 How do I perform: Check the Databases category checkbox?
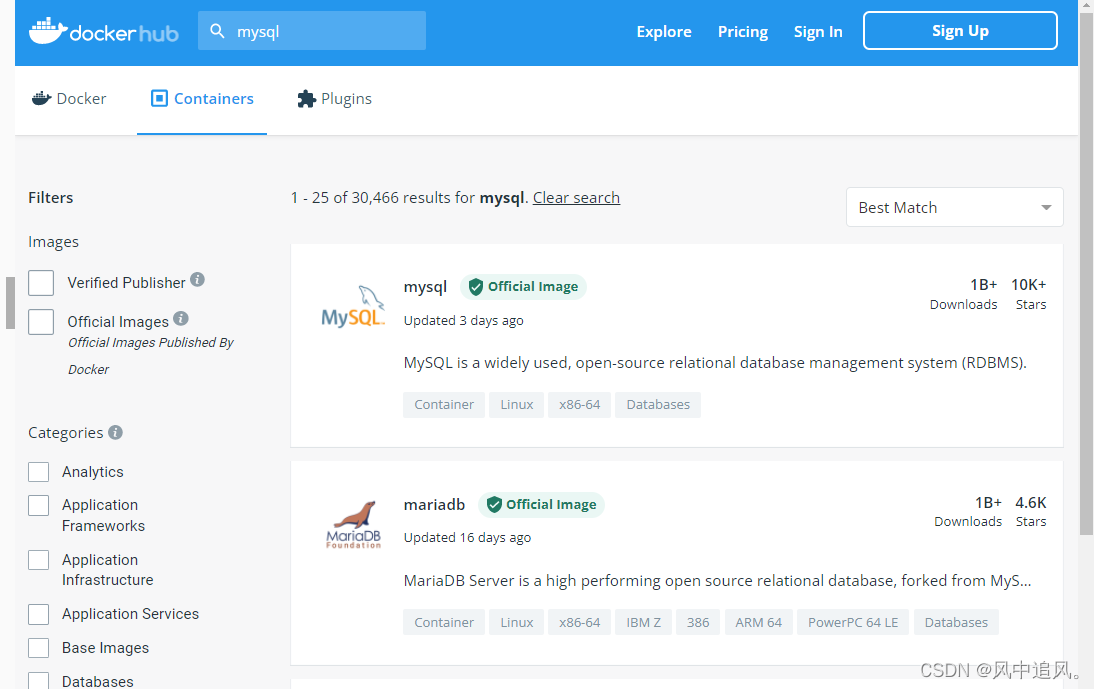[x=38, y=681]
